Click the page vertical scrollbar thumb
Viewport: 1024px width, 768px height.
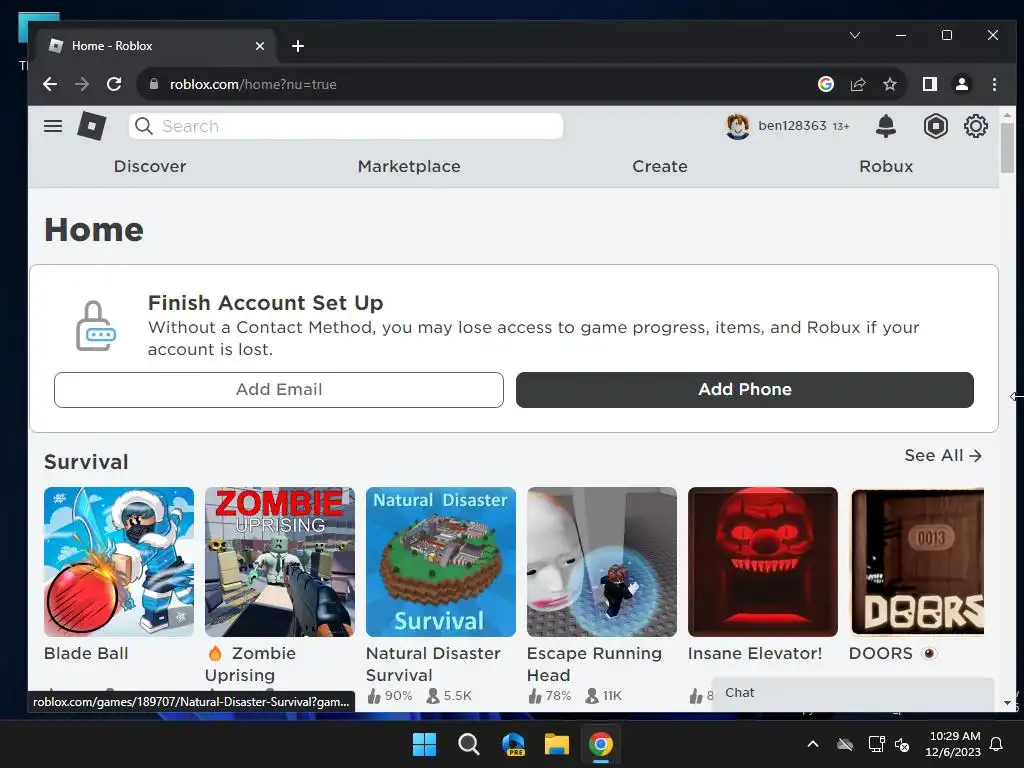click(x=1007, y=147)
